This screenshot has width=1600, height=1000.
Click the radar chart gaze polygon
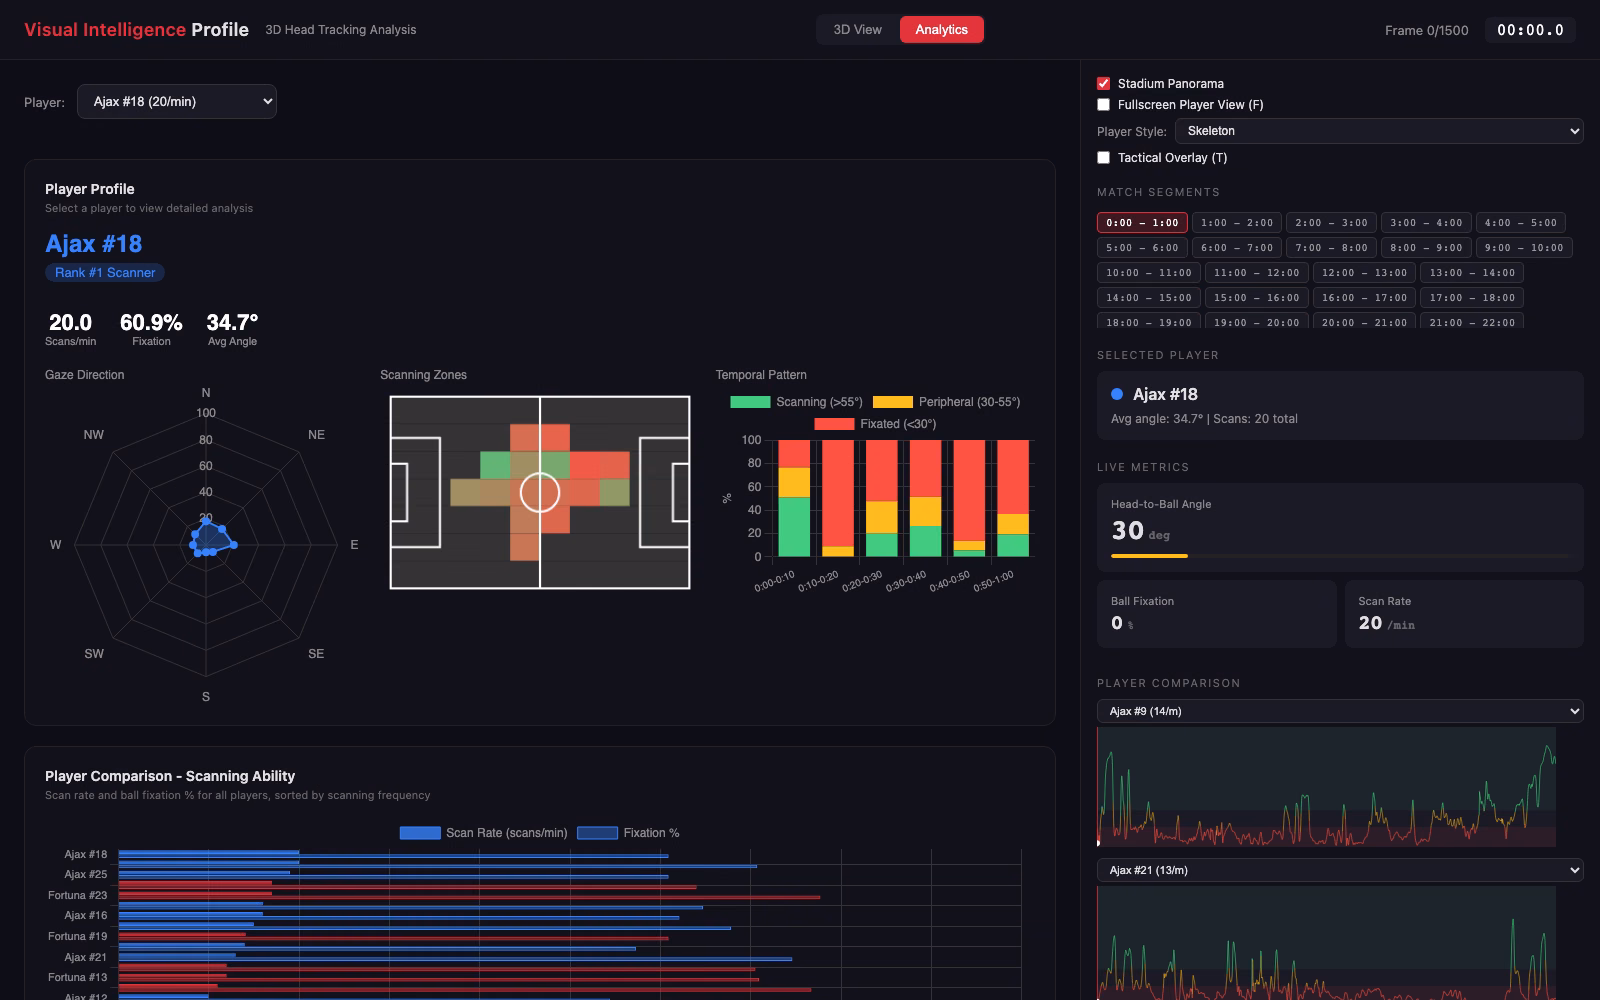(212, 540)
